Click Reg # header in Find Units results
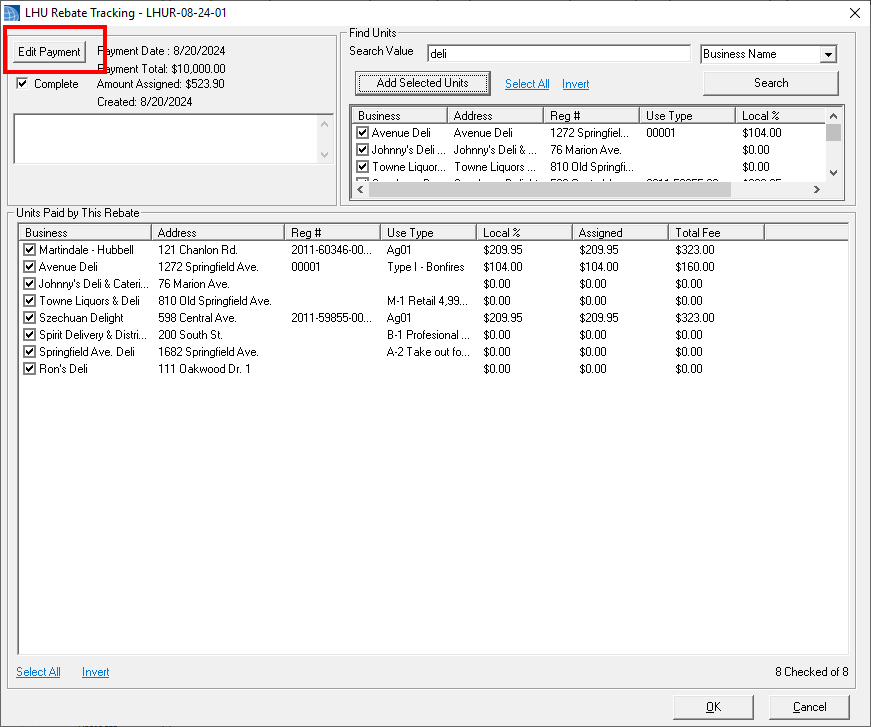The height and width of the screenshot is (727, 871). coord(592,116)
